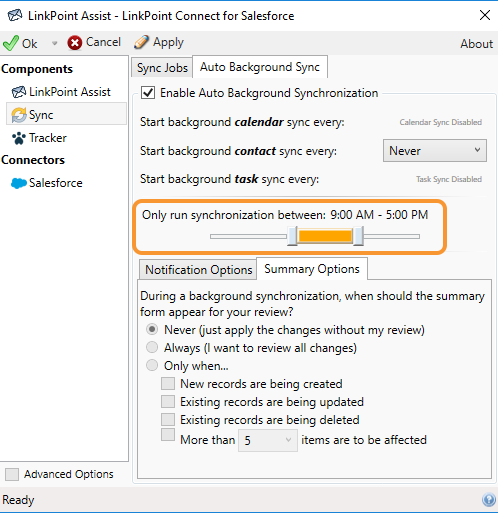The image size is (498, 513).
Task: Open the Tracker paw icon
Action: [x=19, y=138]
